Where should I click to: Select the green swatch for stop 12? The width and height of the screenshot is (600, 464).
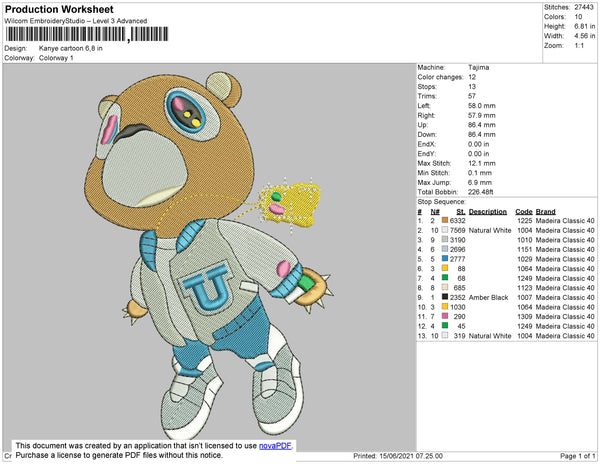445,326
